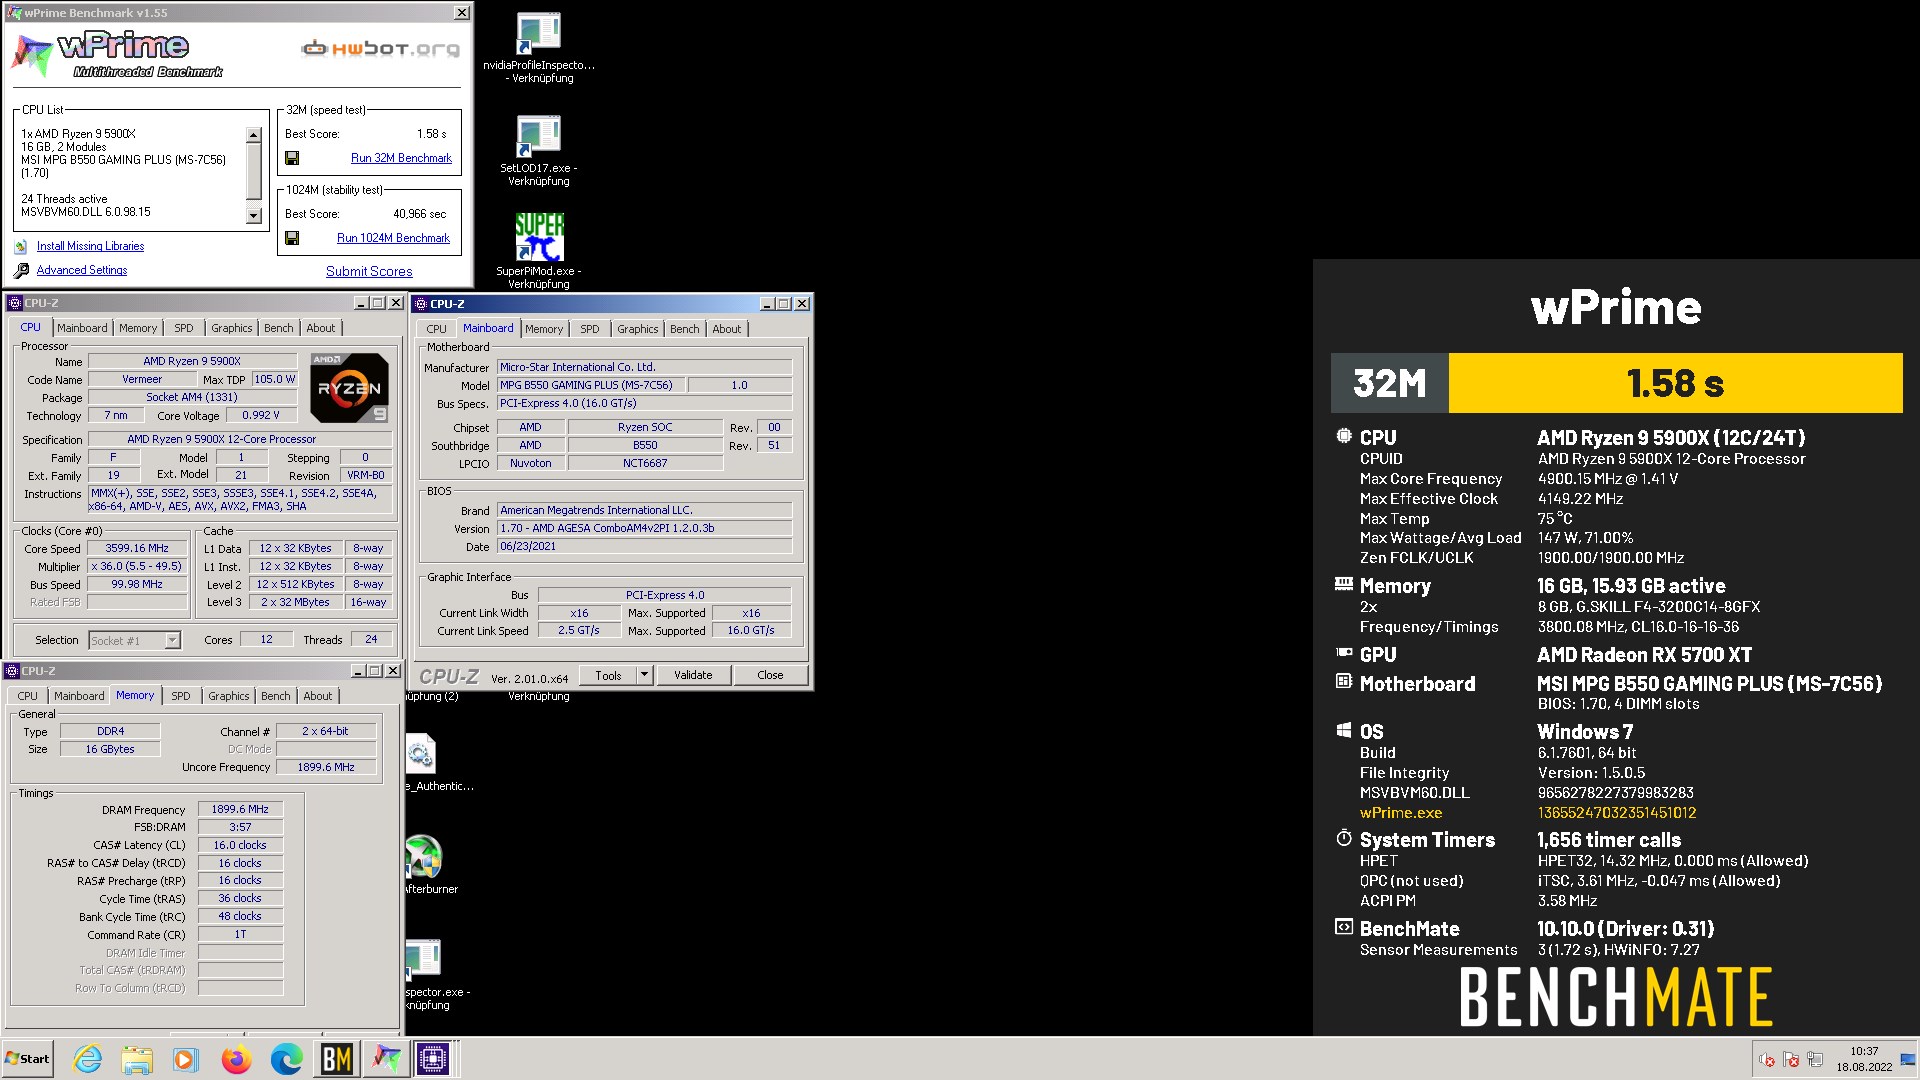1920x1080 pixels.
Task: Run the 1024M Benchmark
Action: click(x=393, y=238)
